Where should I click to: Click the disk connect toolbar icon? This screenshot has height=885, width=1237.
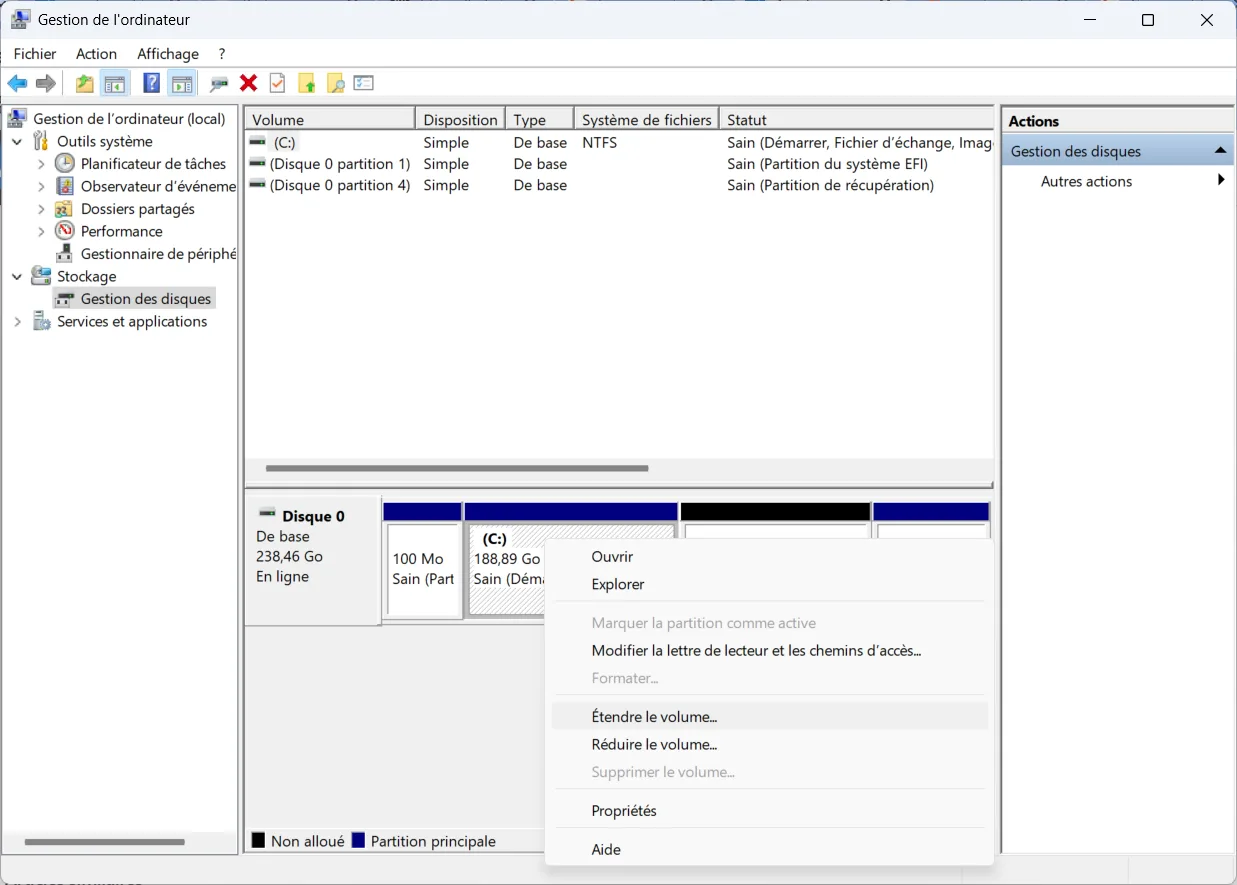tap(219, 83)
